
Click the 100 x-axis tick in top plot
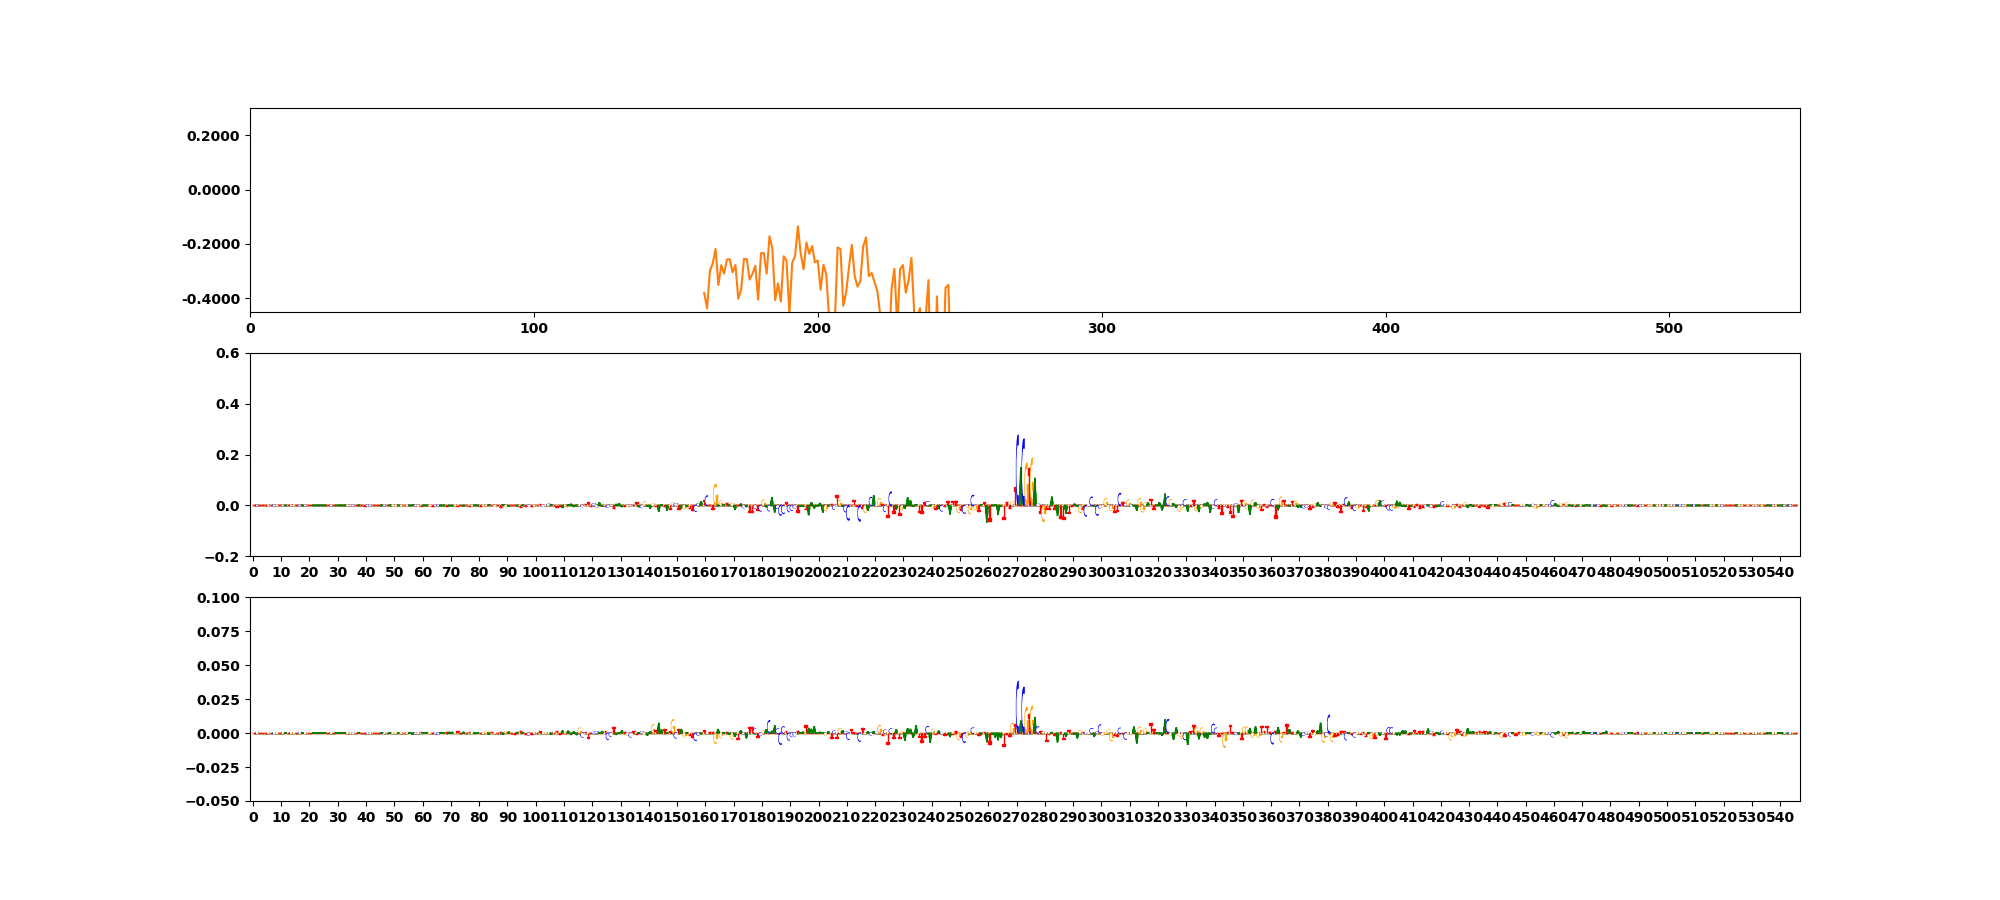[534, 328]
